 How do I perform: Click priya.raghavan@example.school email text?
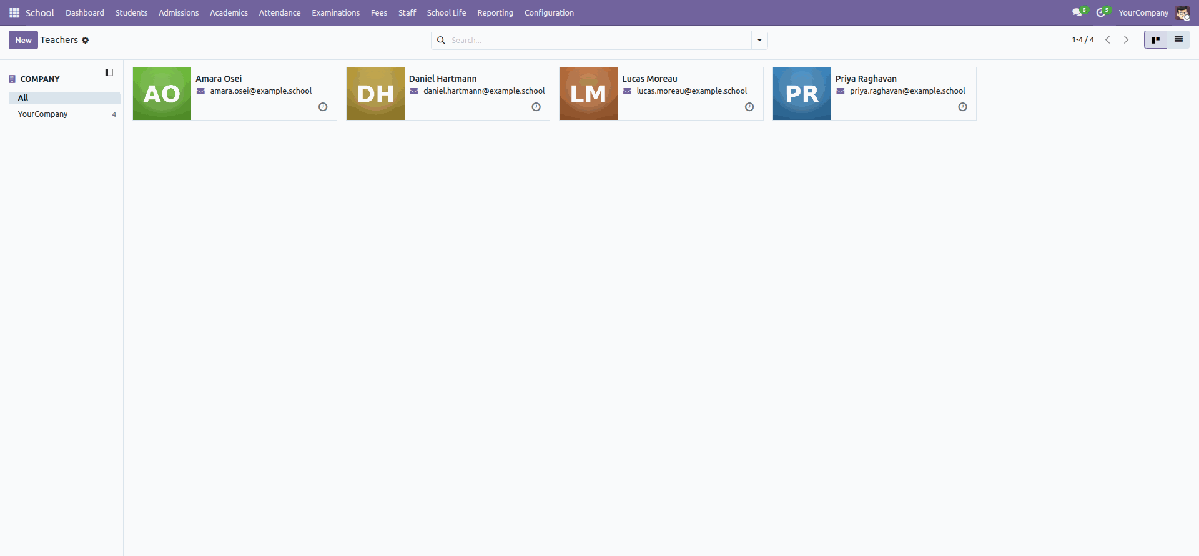pyautogui.click(x=908, y=91)
